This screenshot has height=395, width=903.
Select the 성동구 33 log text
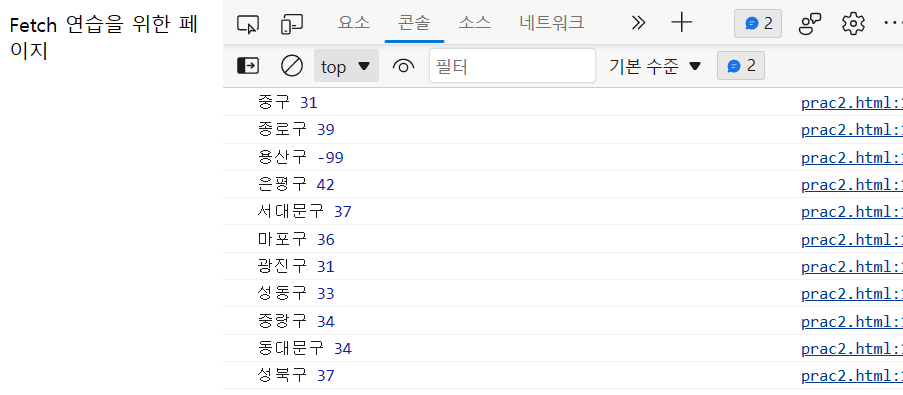tap(296, 294)
